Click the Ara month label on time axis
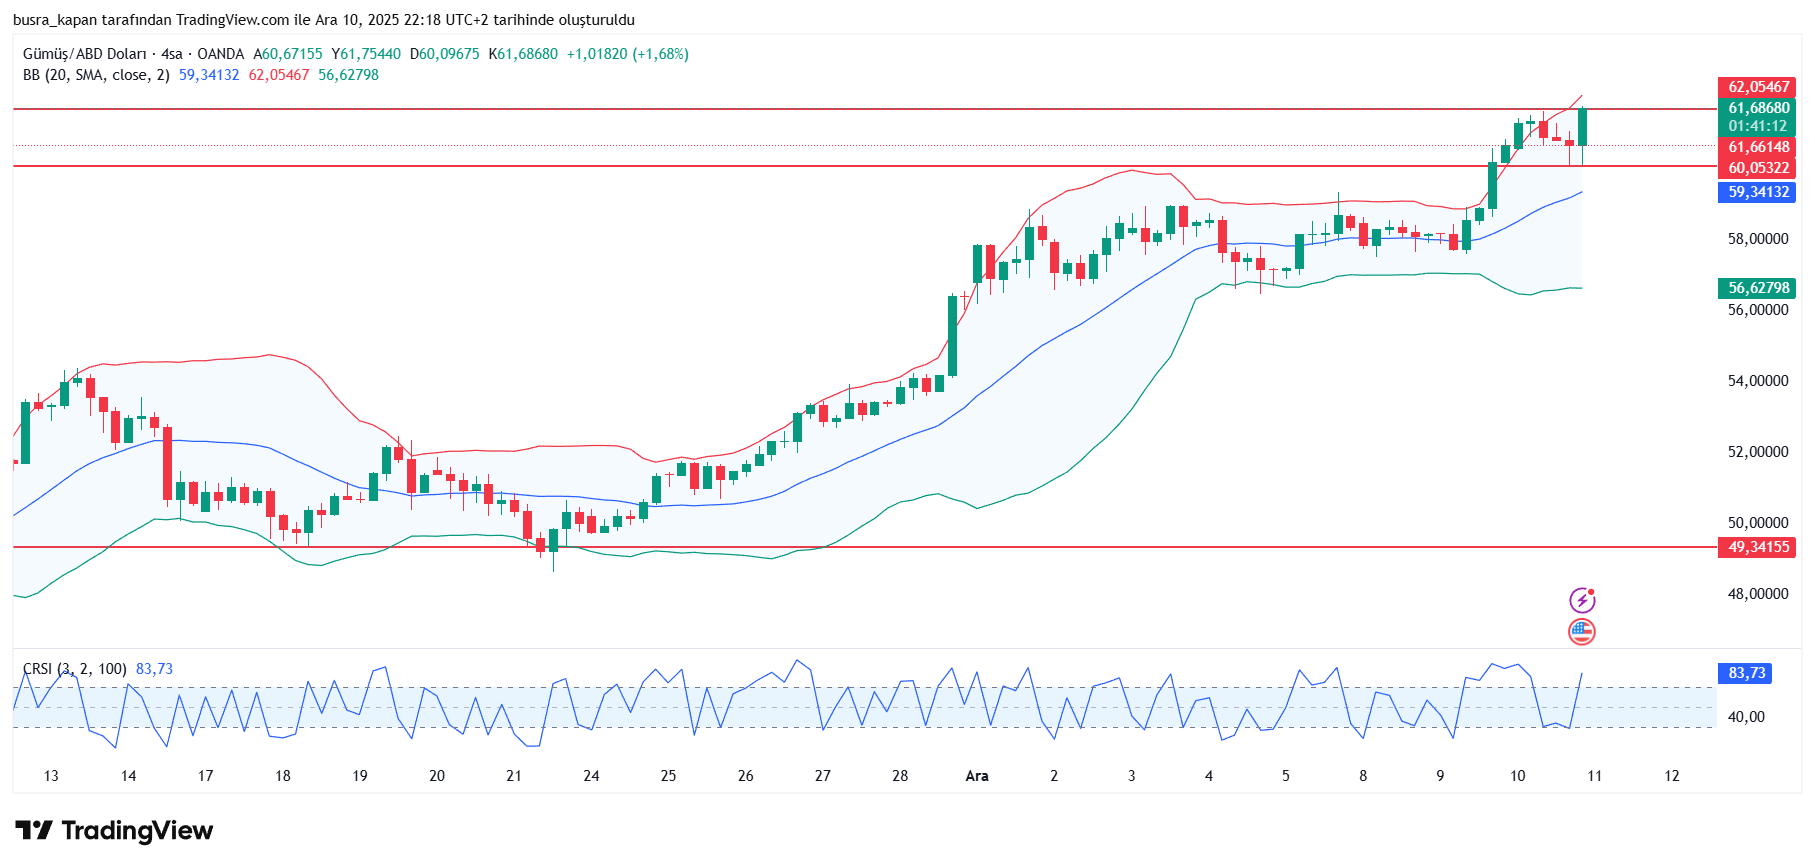The height and width of the screenshot is (868, 1815). tap(977, 776)
